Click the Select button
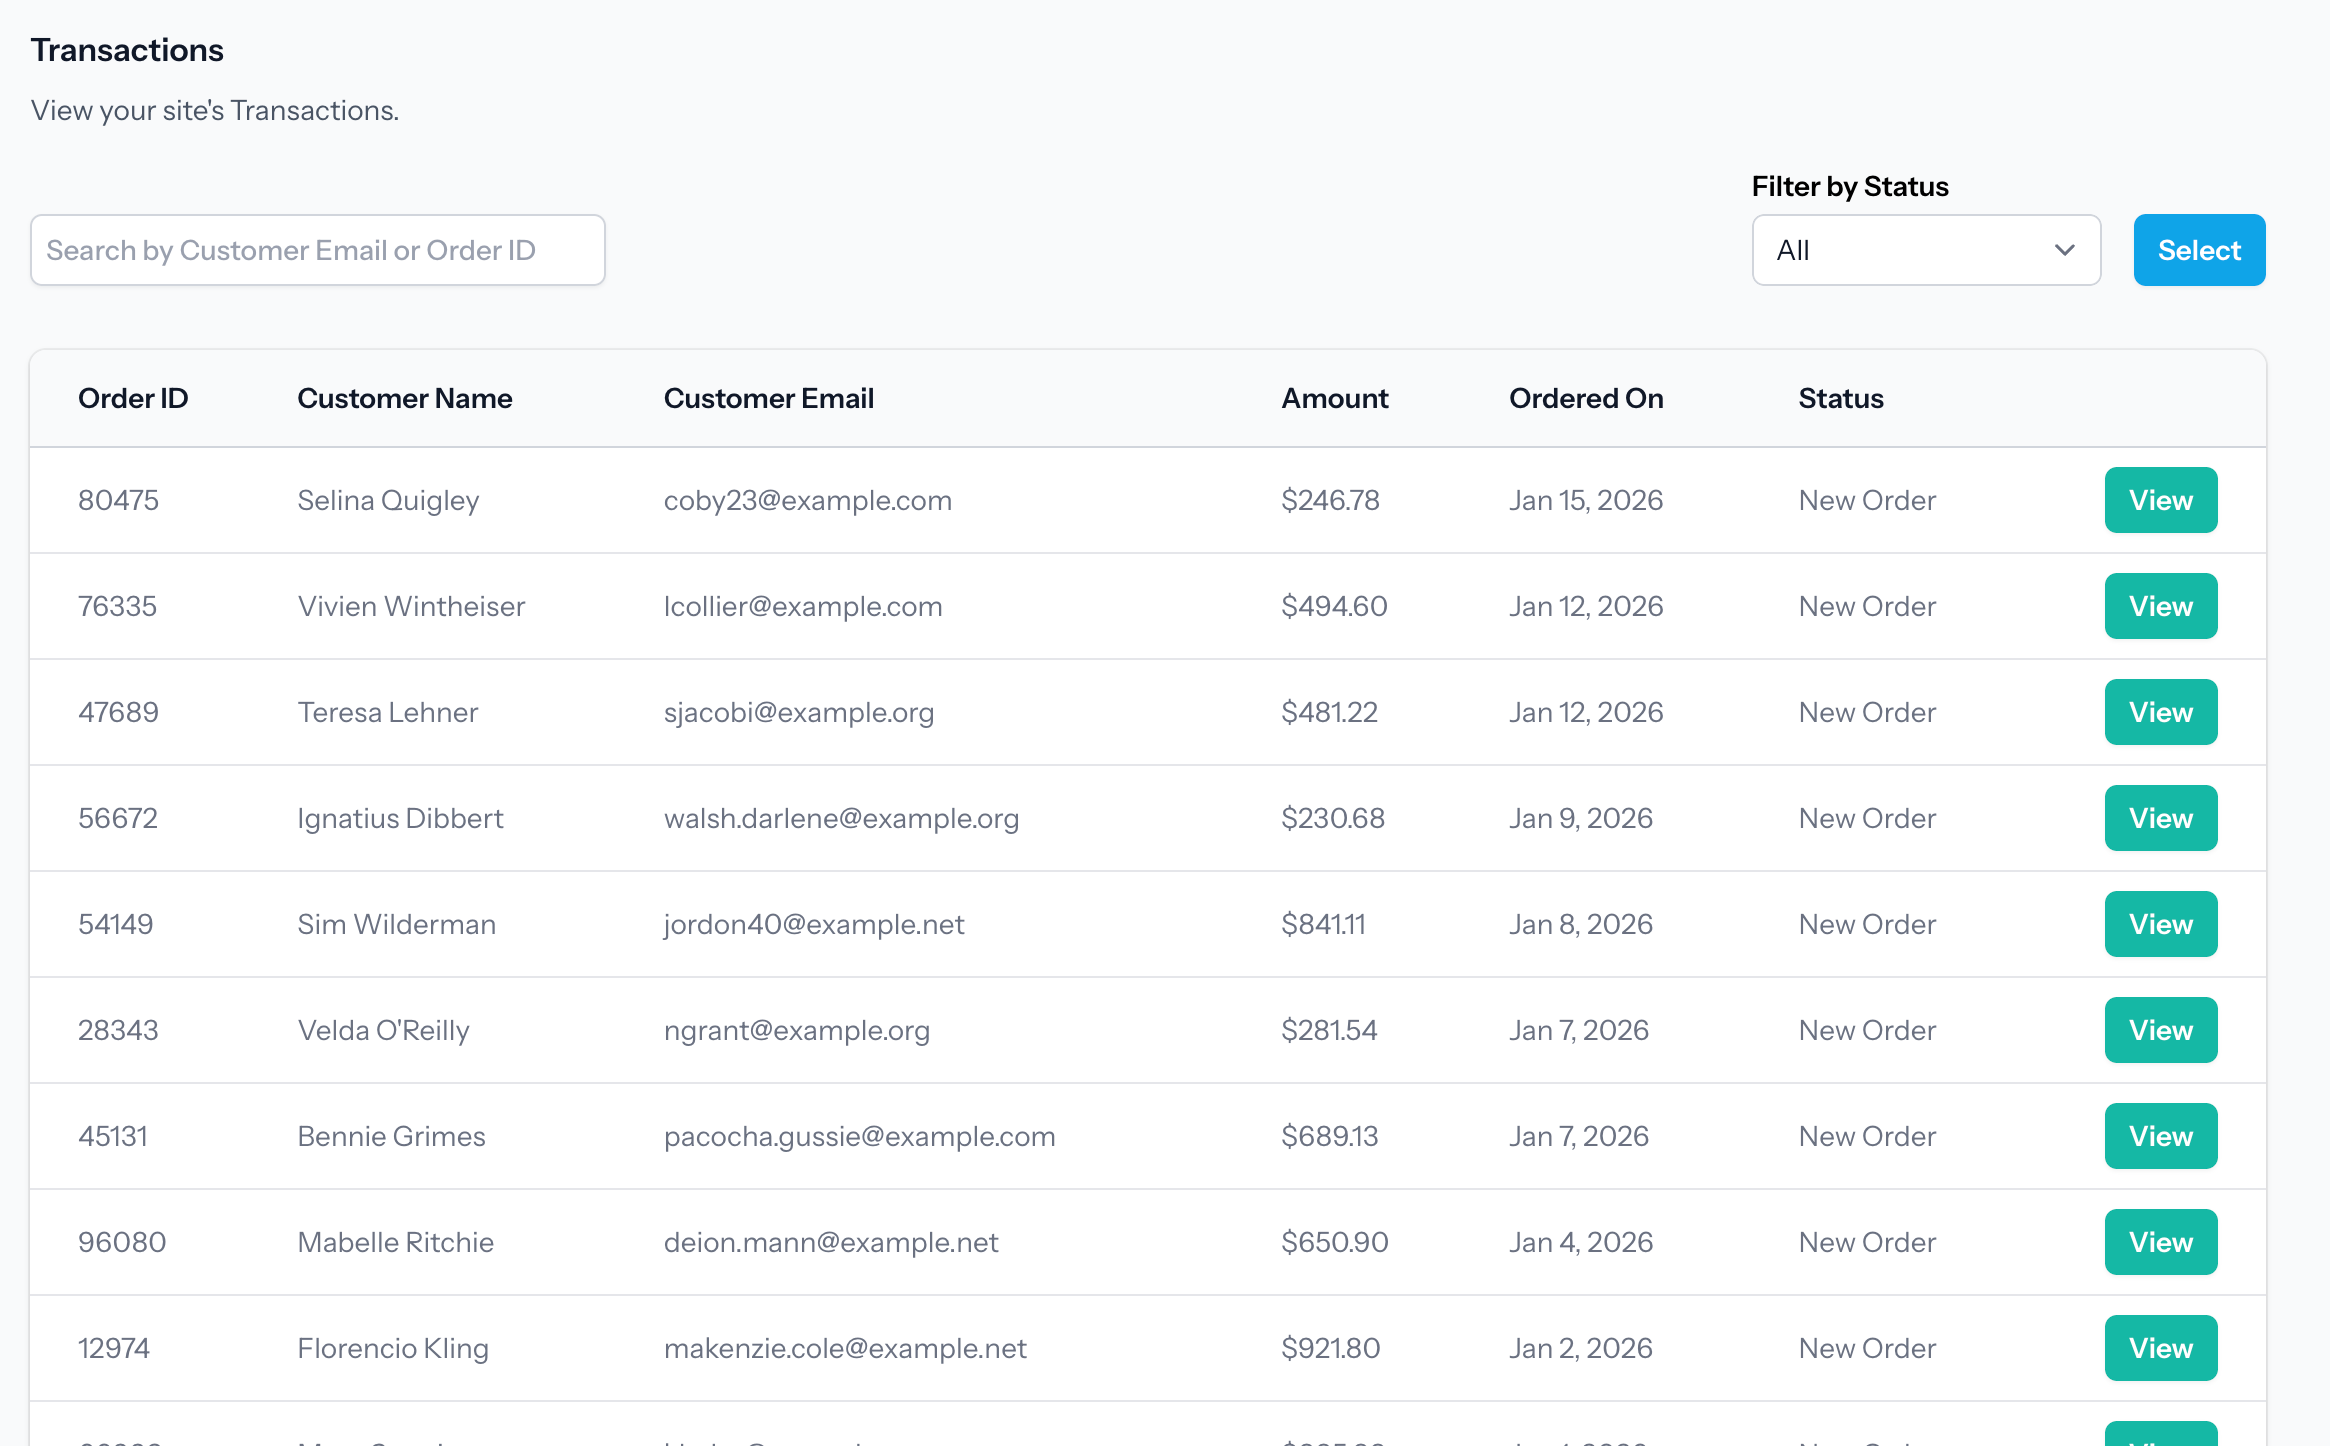The height and width of the screenshot is (1446, 2330). (x=2198, y=250)
